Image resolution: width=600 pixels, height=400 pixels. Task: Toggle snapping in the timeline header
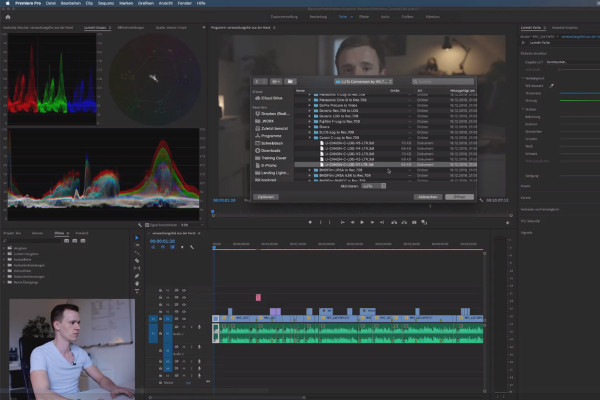coord(163,247)
